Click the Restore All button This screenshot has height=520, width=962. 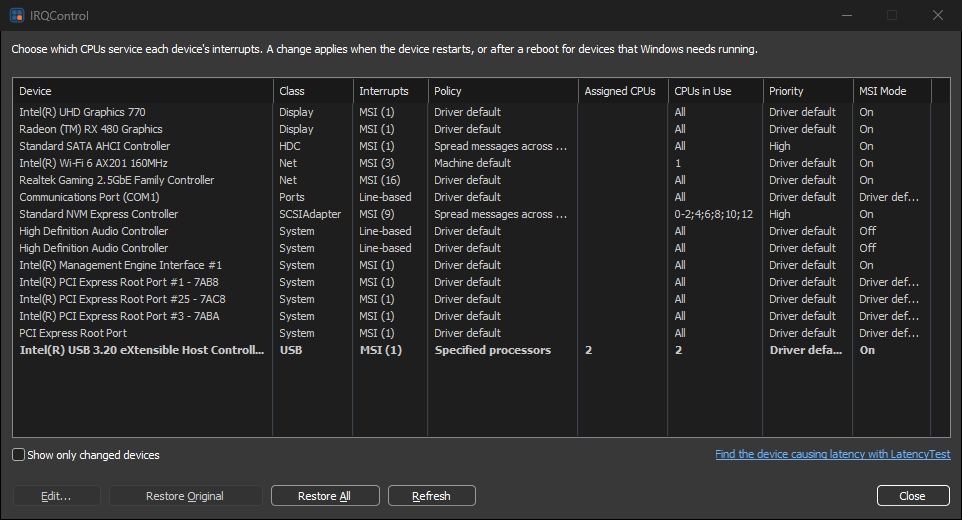(325, 495)
